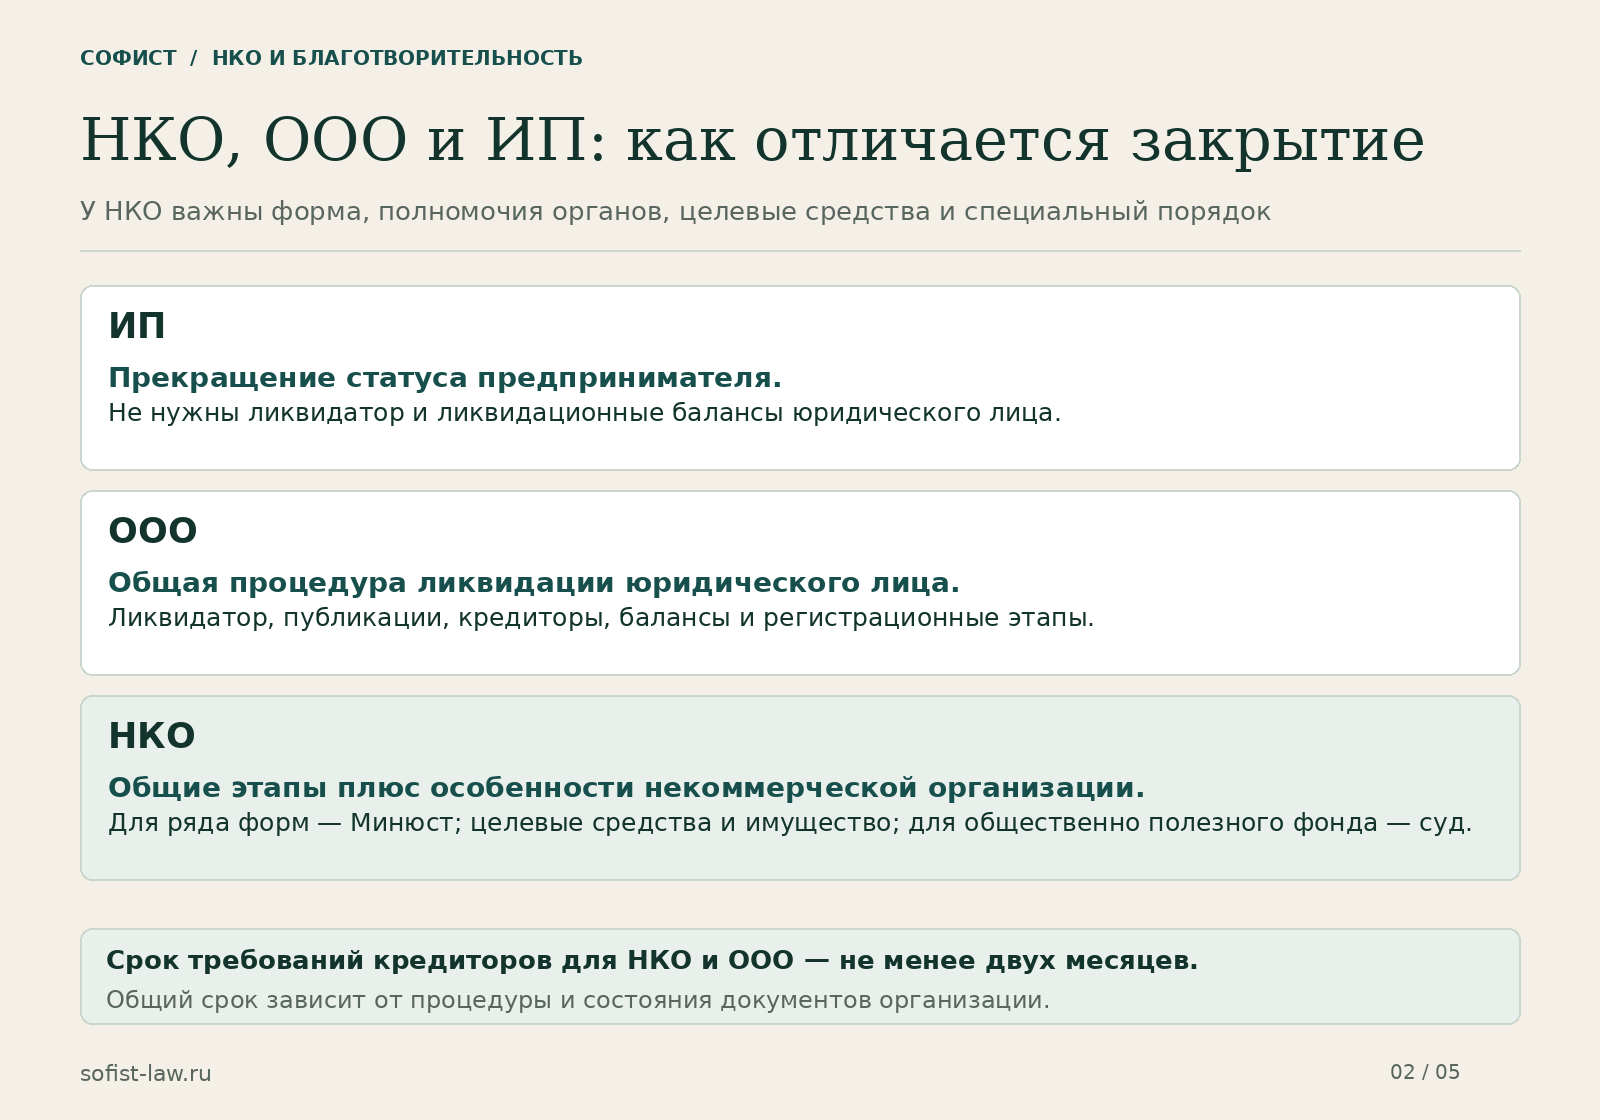The image size is (1600, 1120).
Task: Click the 02 / 05 page counter
Action: point(1425,1072)
